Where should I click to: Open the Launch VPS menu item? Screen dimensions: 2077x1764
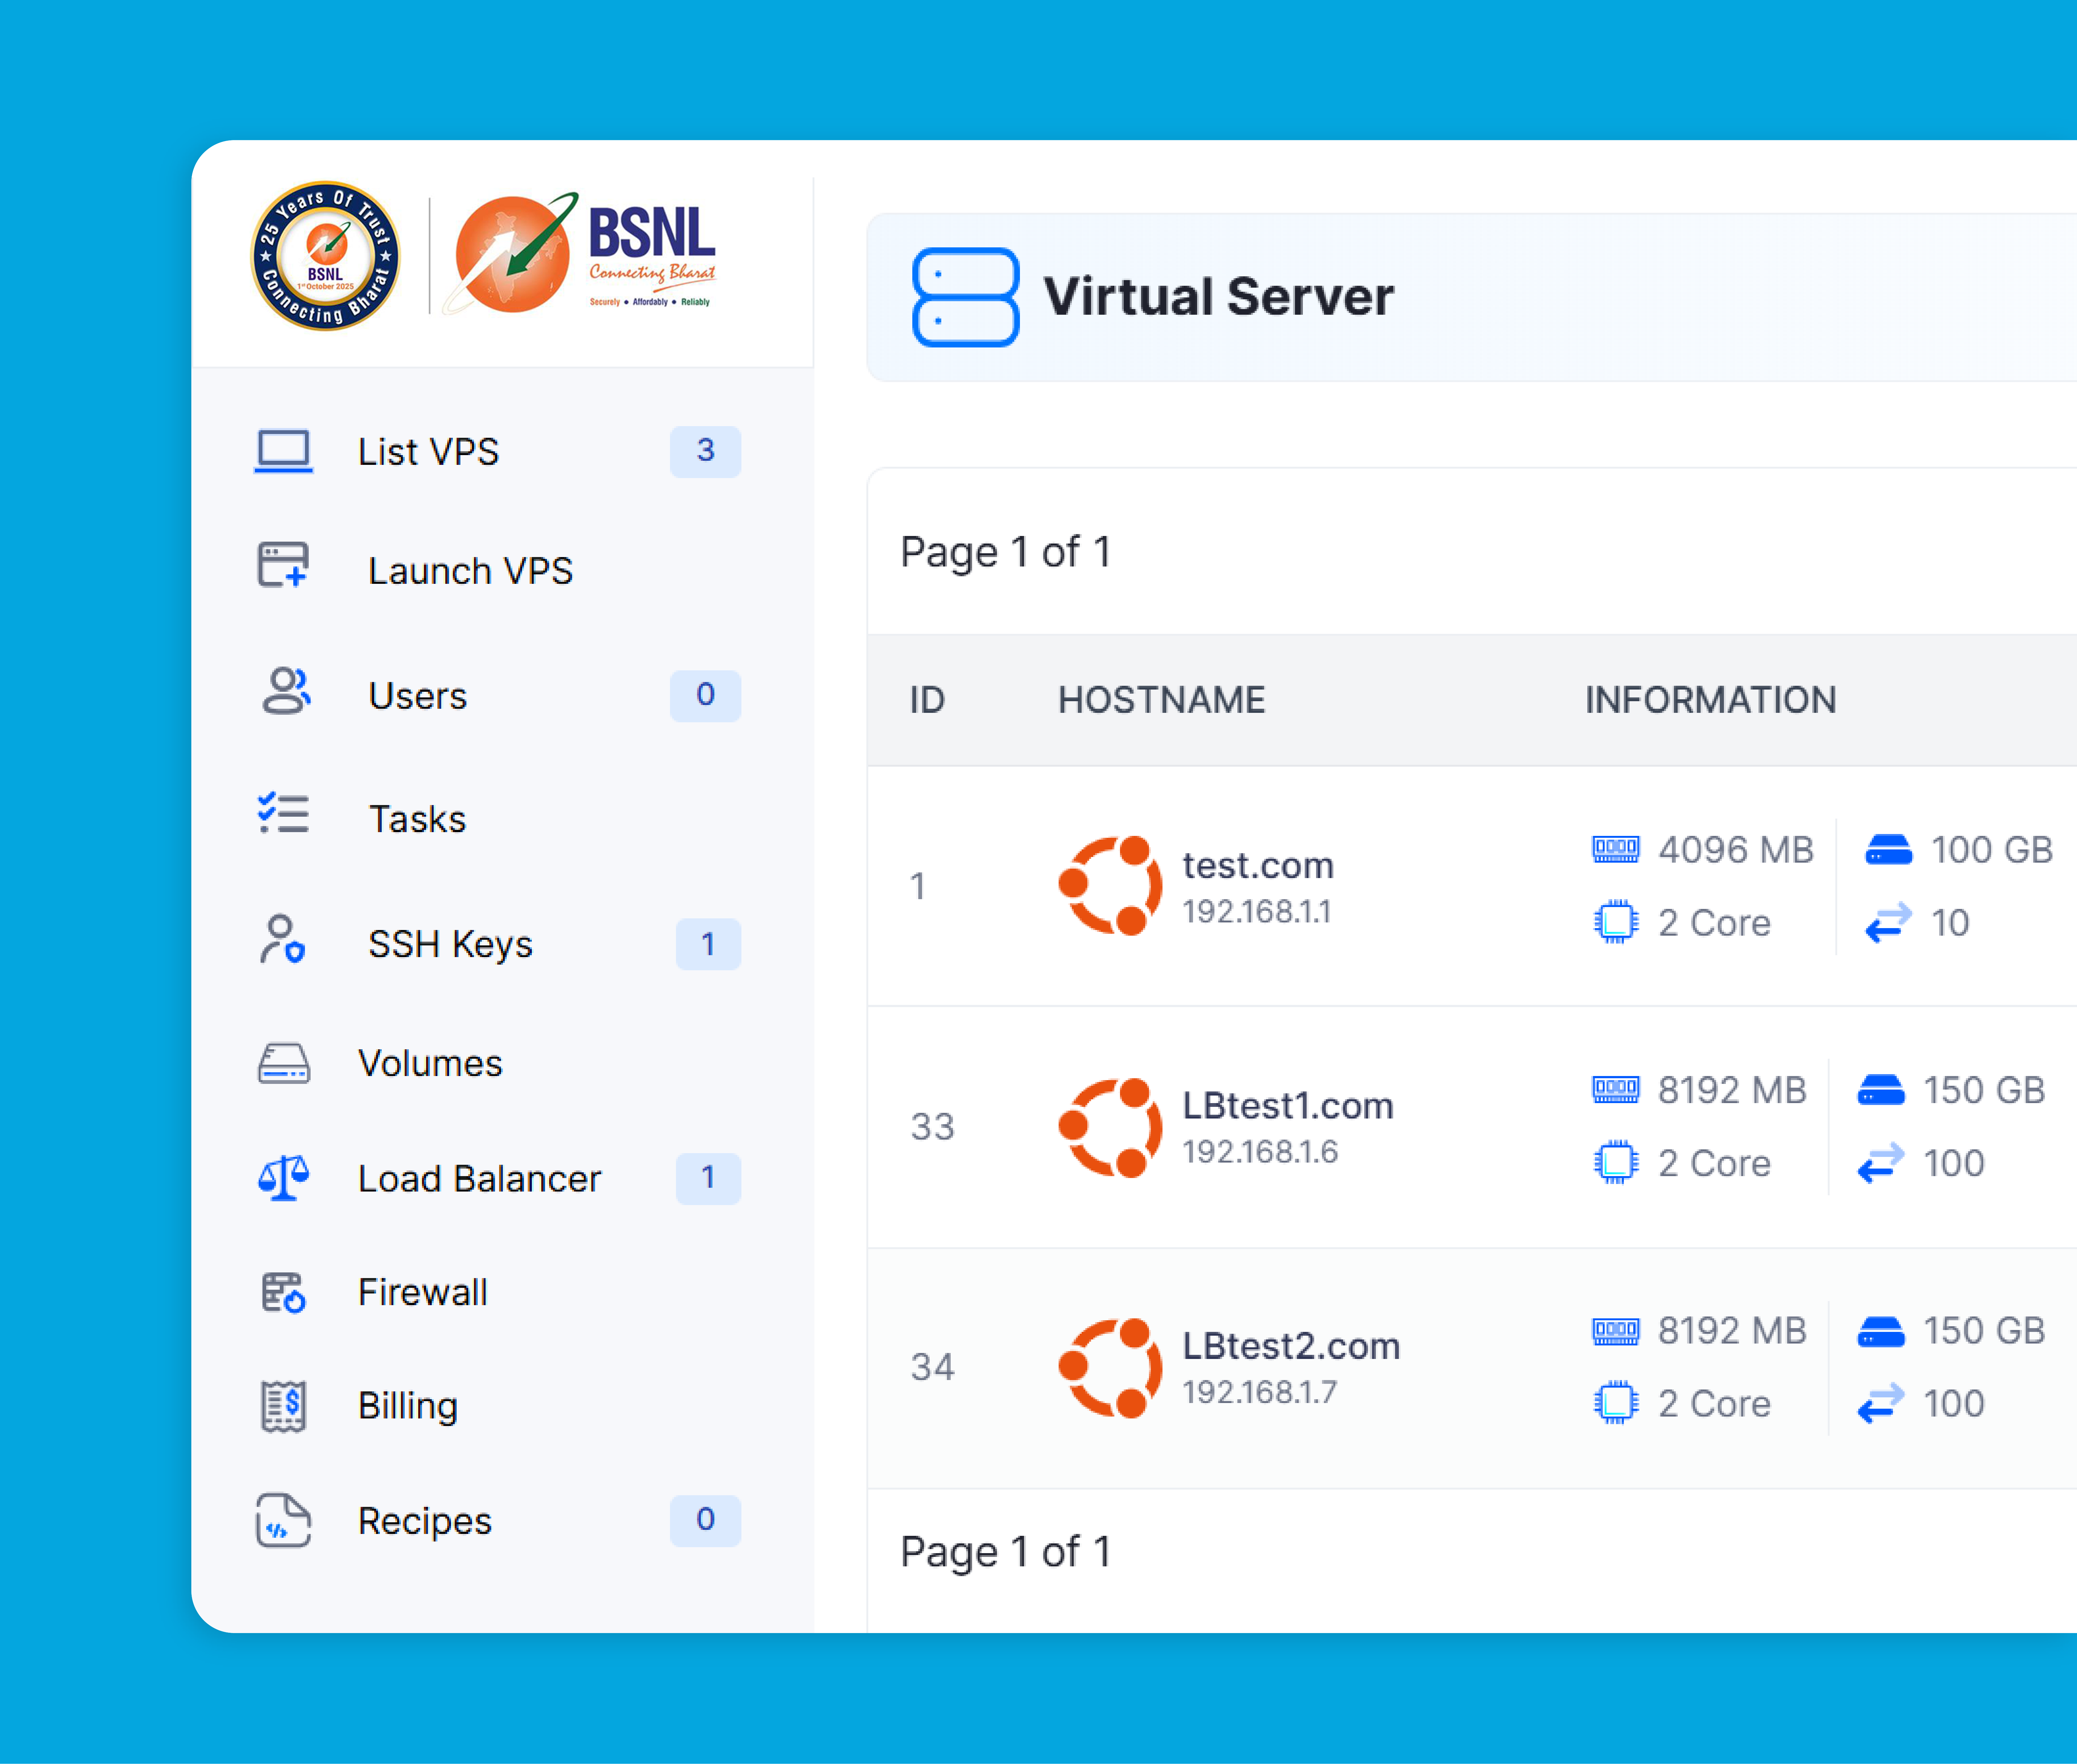470,571
